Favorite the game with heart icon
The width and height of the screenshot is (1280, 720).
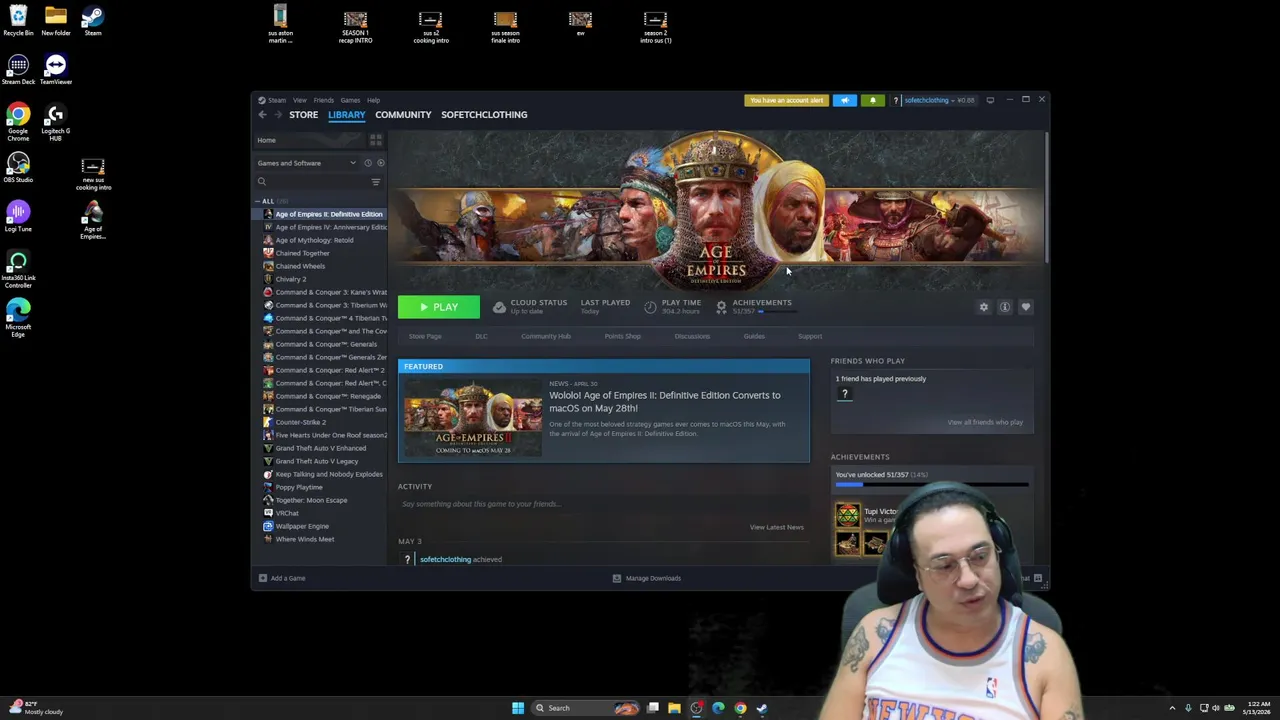1026,307
